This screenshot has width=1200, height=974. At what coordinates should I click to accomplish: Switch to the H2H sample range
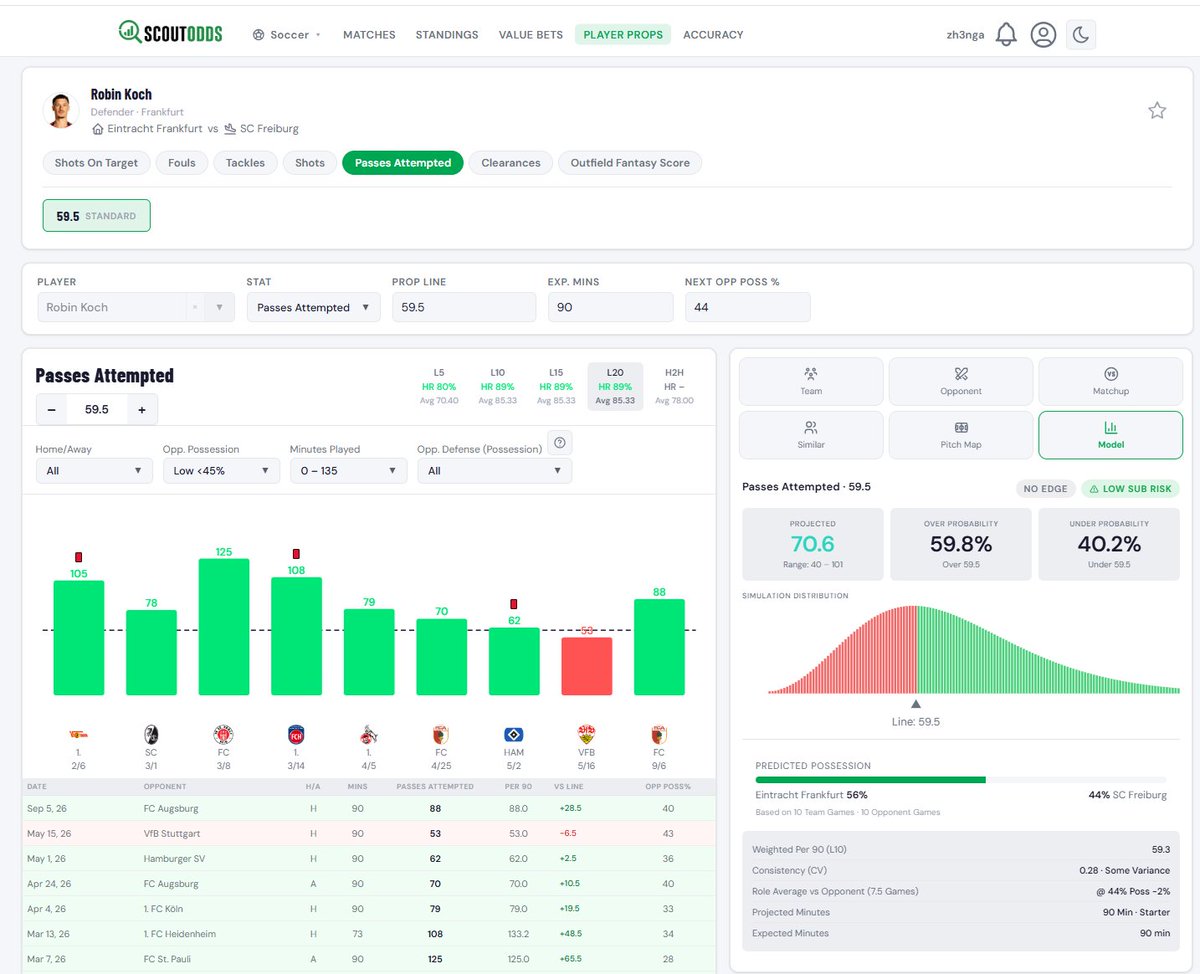click(674, 386)
